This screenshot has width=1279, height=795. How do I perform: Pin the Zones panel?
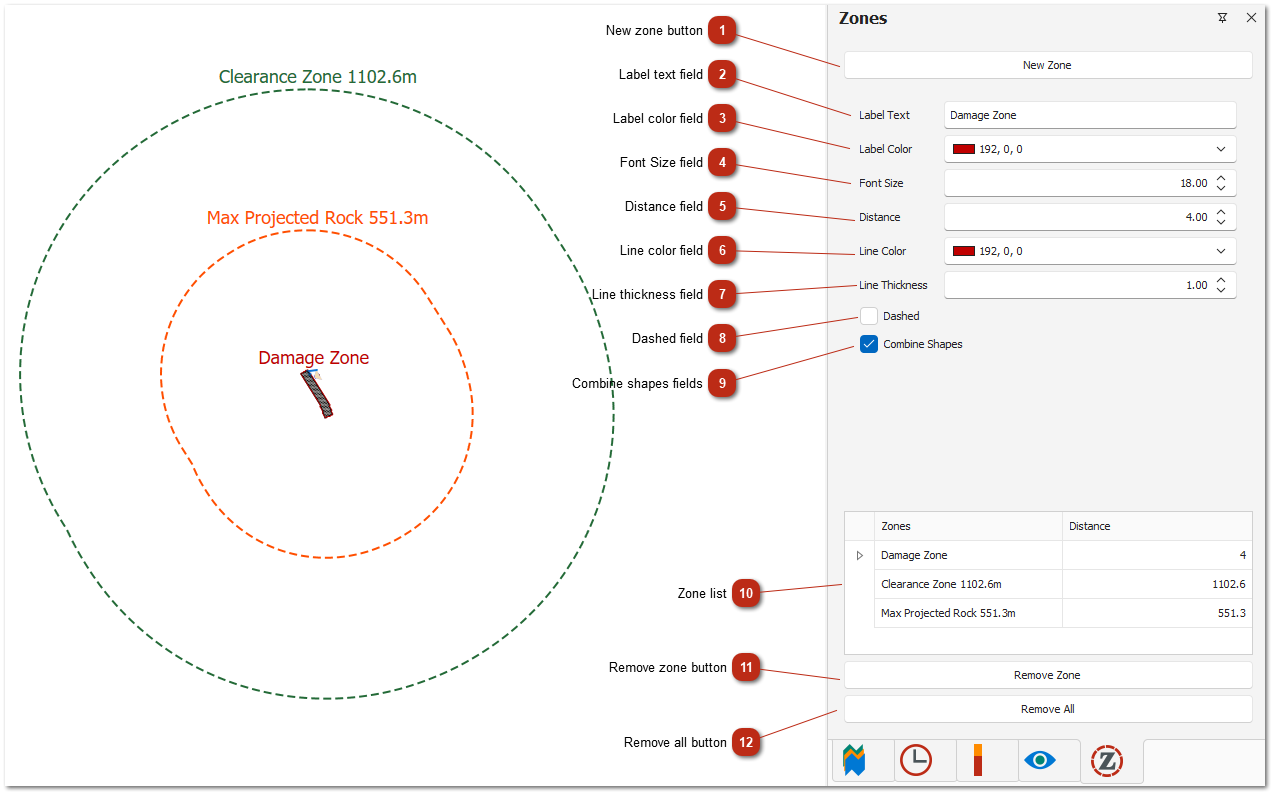pos(1222,18)
